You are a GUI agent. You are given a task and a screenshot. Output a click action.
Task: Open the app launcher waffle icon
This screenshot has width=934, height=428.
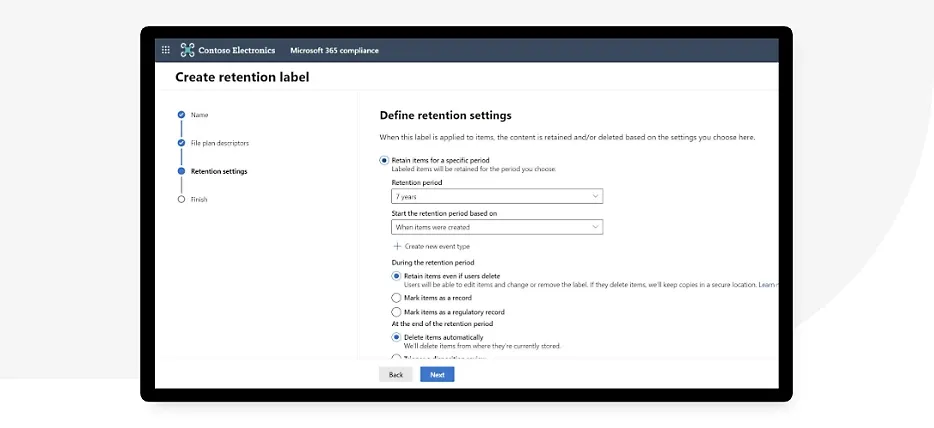click(x=166, y=50)
